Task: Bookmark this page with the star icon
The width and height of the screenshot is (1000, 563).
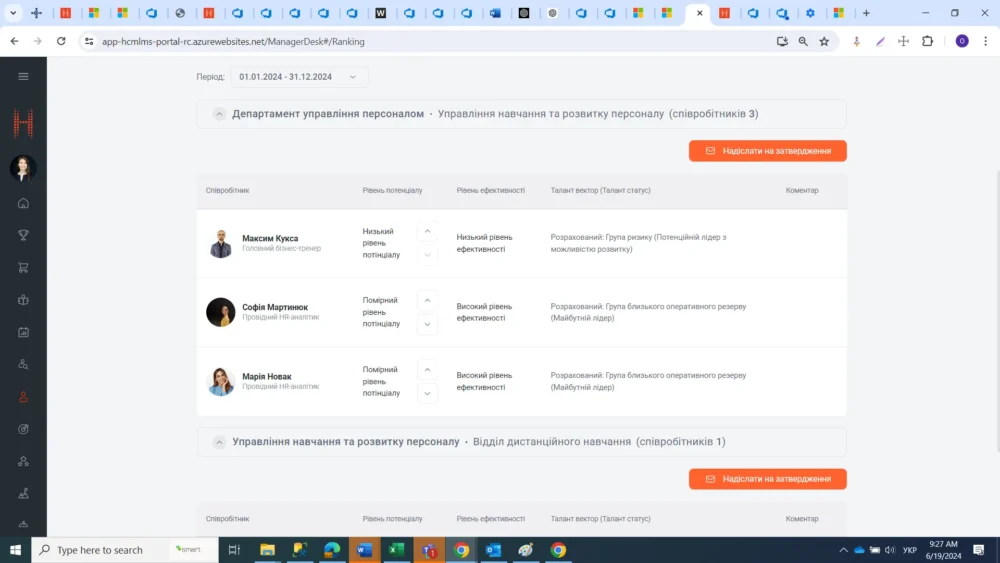Action: pos(824,41)
